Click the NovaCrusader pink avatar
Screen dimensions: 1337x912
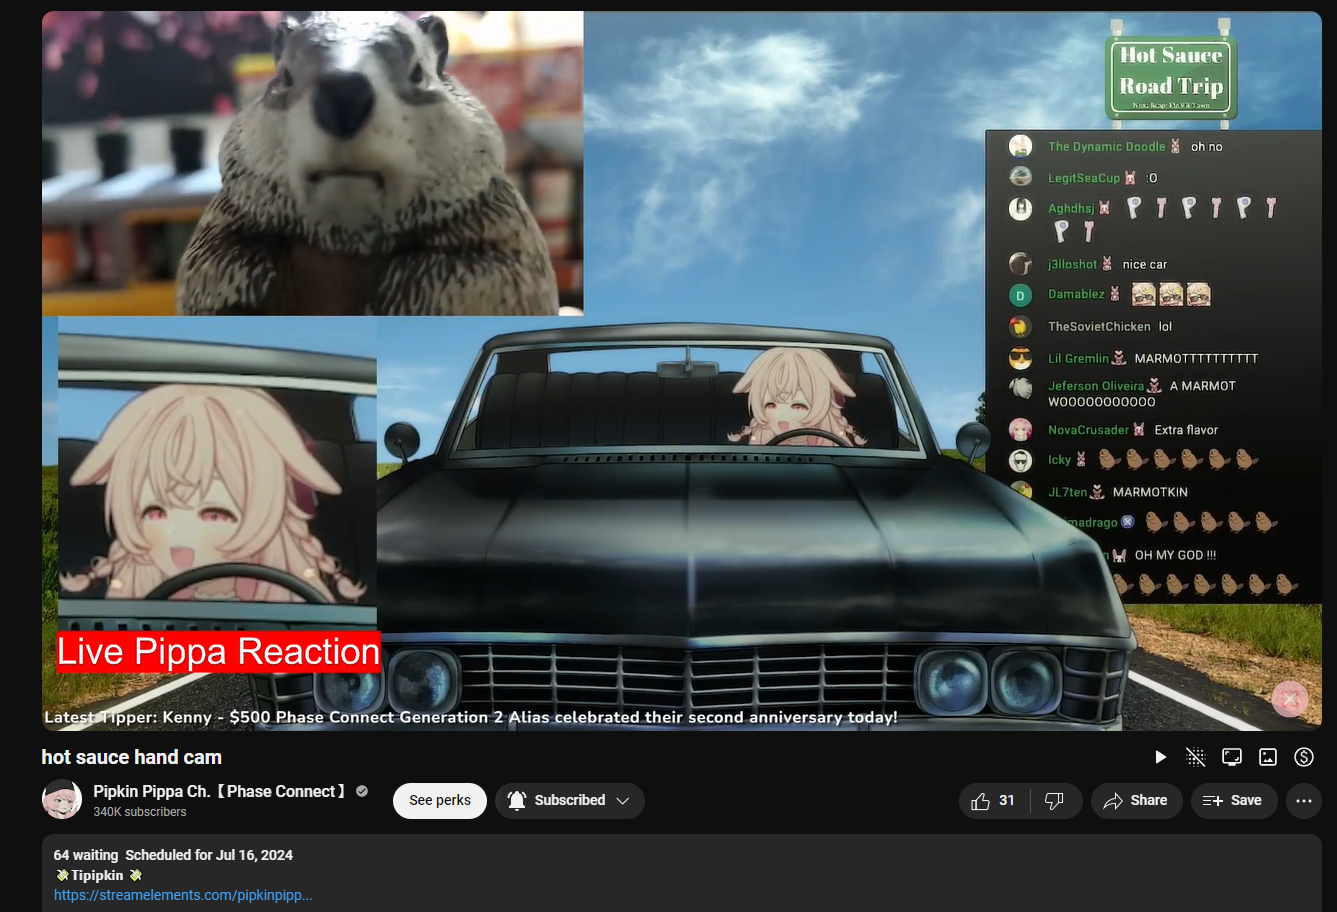pos(1020,430)
